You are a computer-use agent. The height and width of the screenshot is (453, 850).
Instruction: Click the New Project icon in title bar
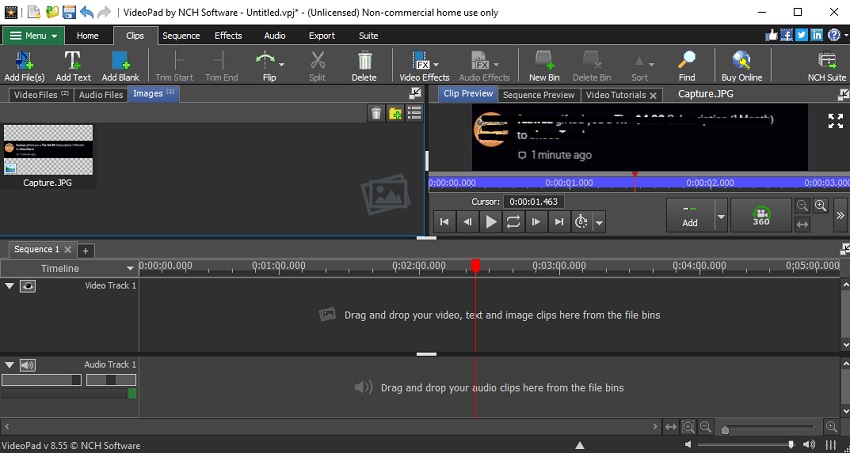pos(34,12)
